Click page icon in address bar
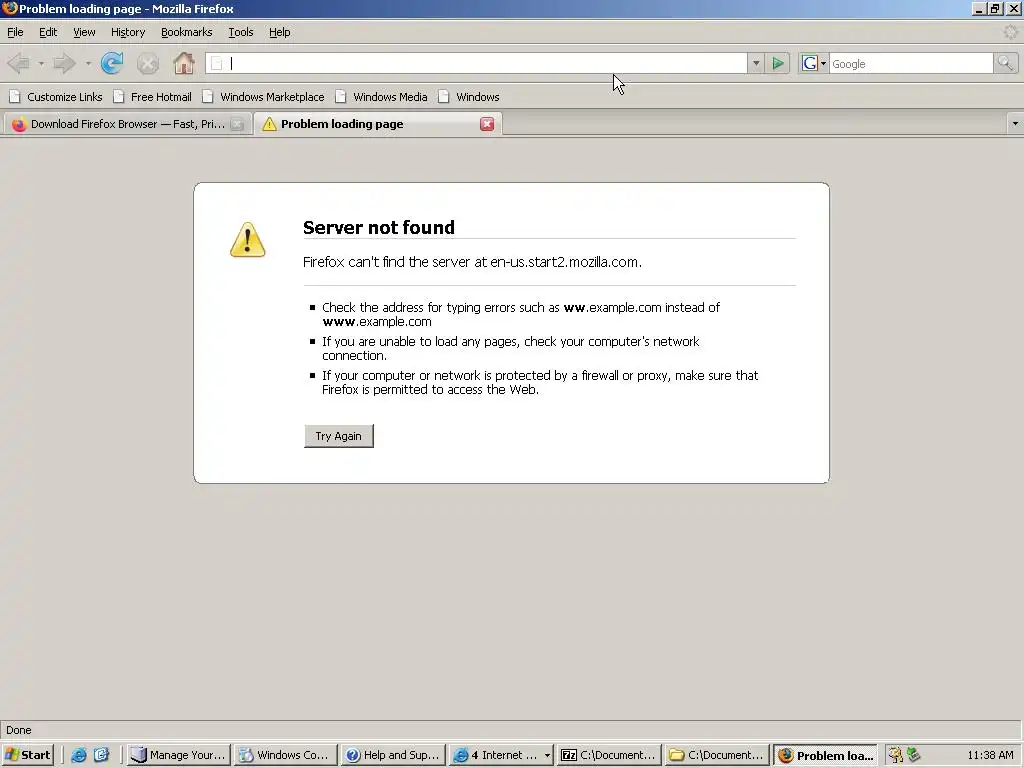 click(216, 63)
